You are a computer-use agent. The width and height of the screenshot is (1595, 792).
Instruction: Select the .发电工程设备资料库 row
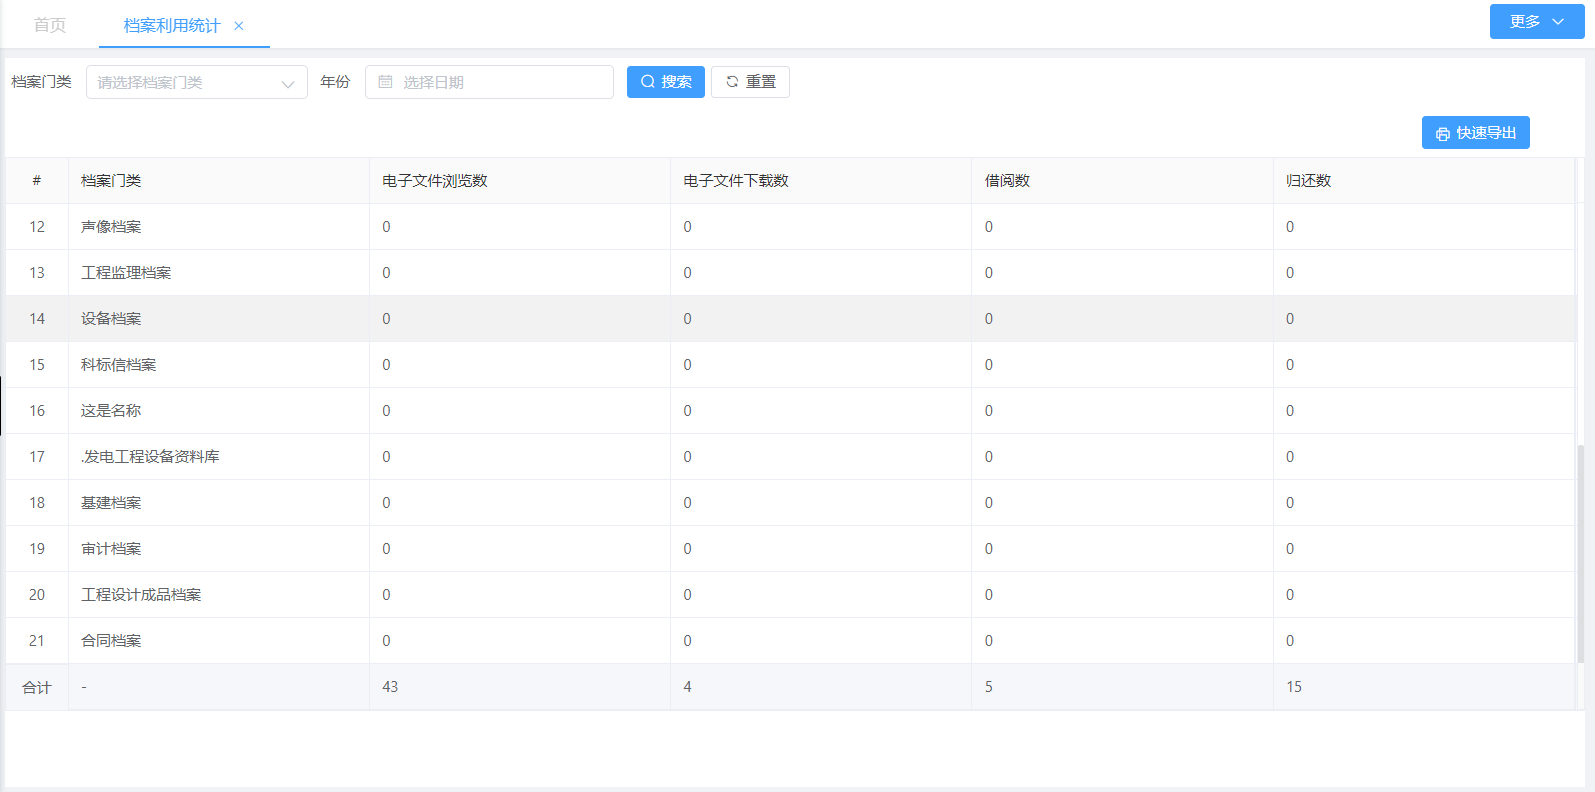(790, 457)
